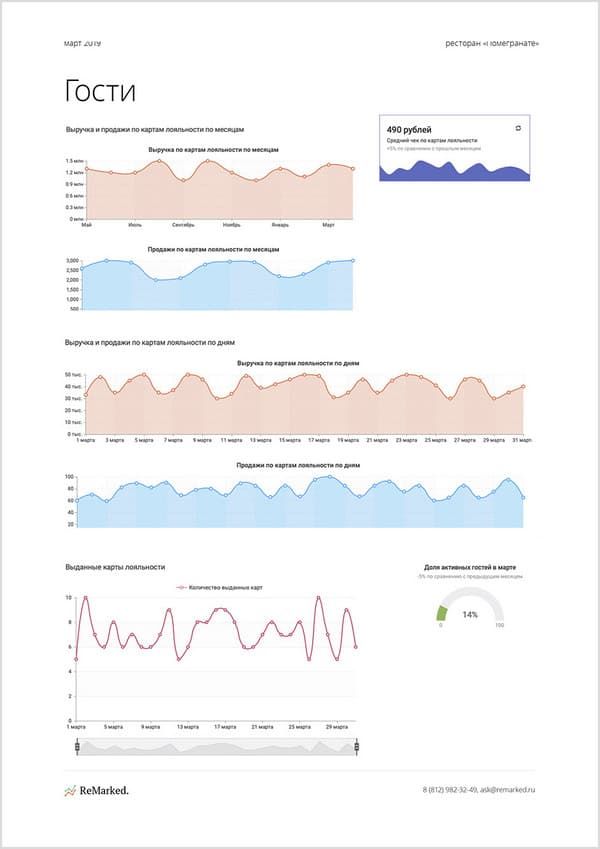Click the first point on daily sales chart
Screen dimensions: 600x849
[77, 500]
